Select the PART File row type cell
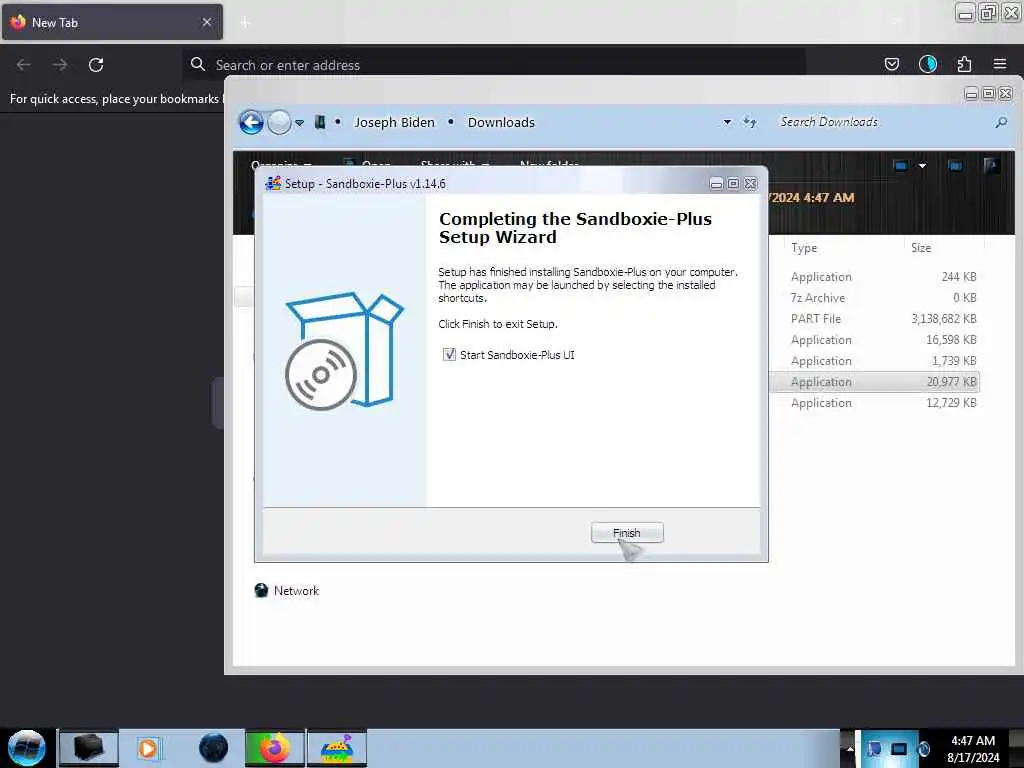The width and height of the screenshot is (1024, 768). pos(816,319)
